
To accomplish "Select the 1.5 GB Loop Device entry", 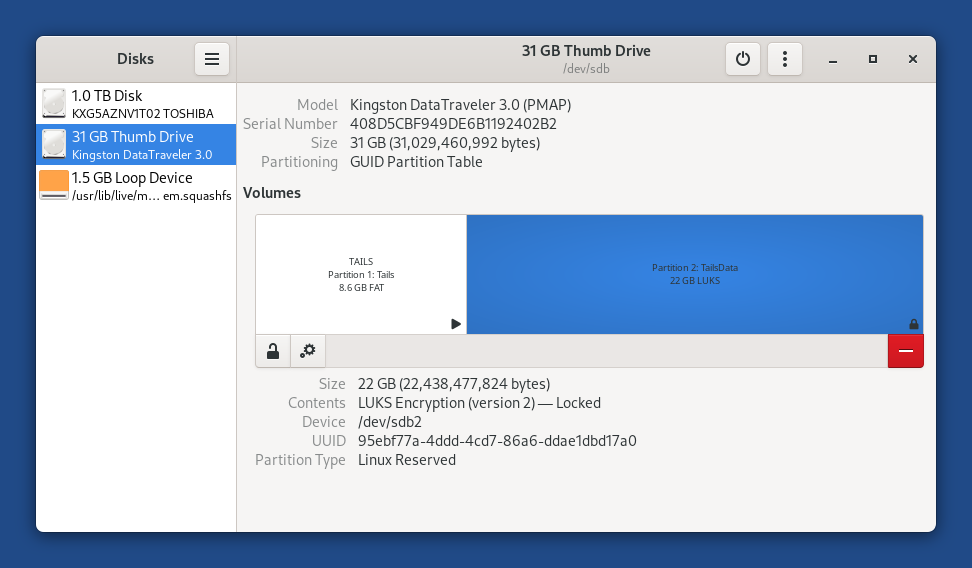I will [x=137, y=186].
